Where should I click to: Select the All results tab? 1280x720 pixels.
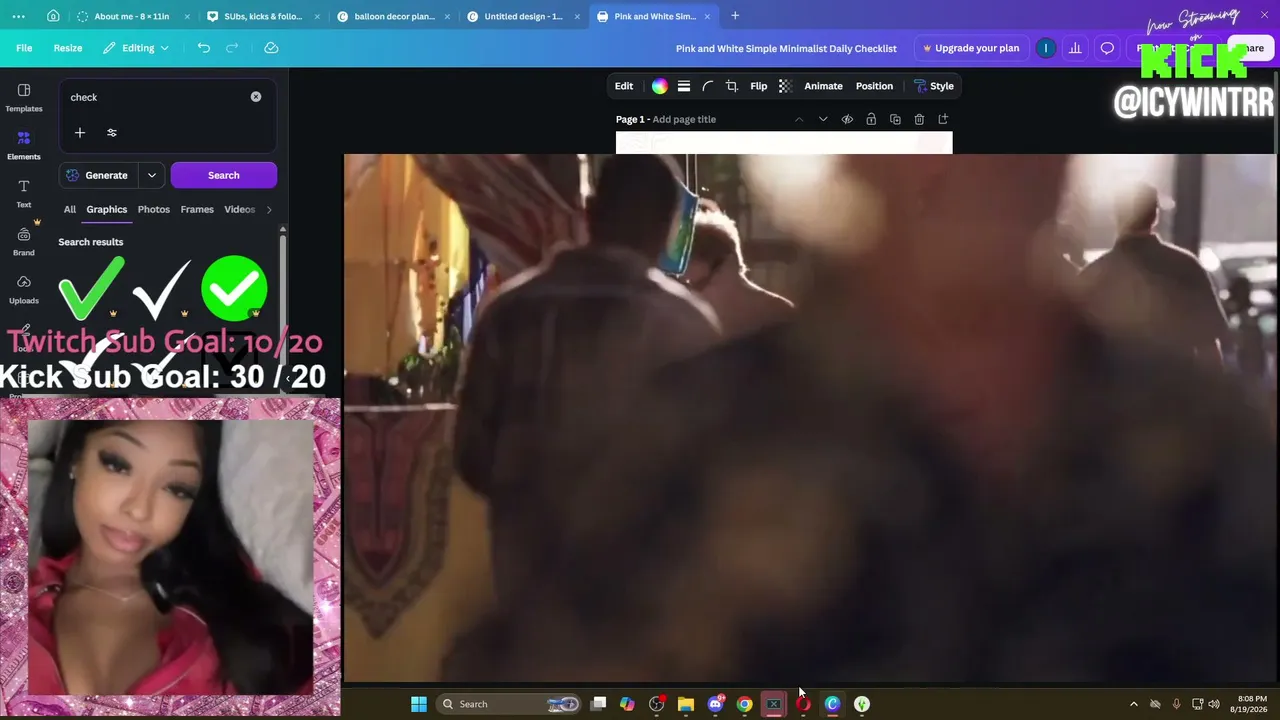click(70, 209)
